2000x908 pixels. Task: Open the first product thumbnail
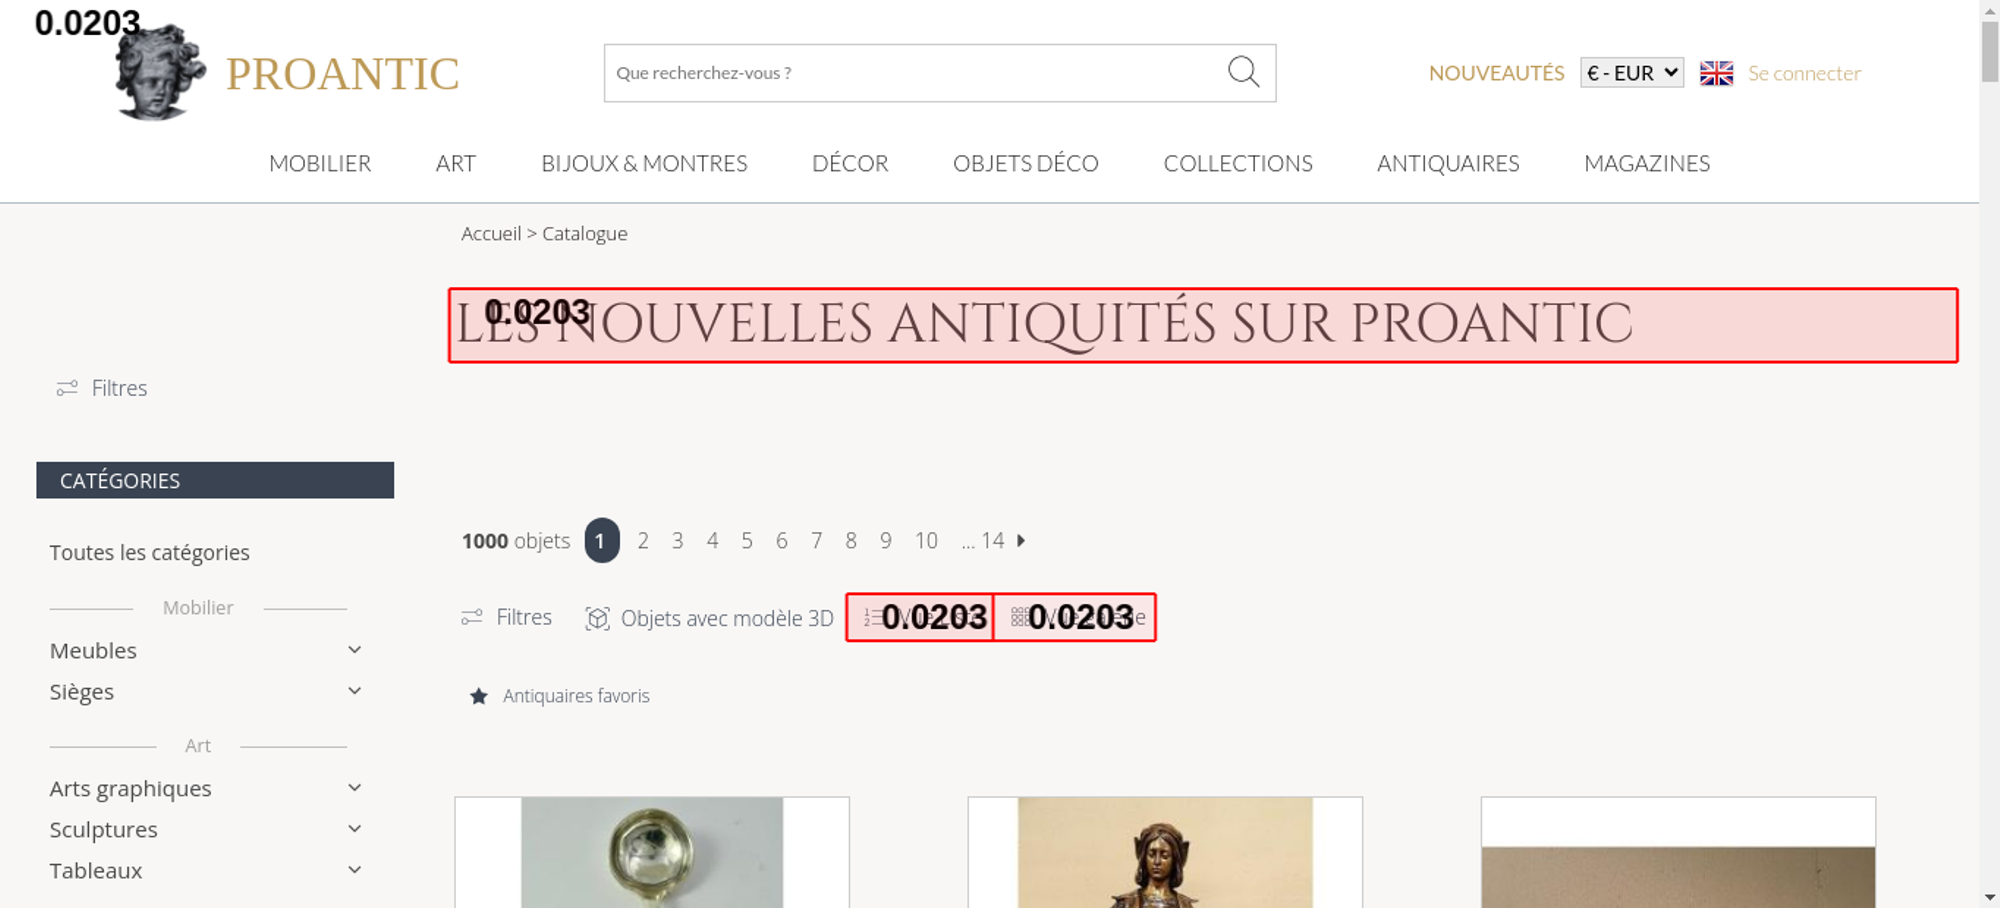point(652,852)
